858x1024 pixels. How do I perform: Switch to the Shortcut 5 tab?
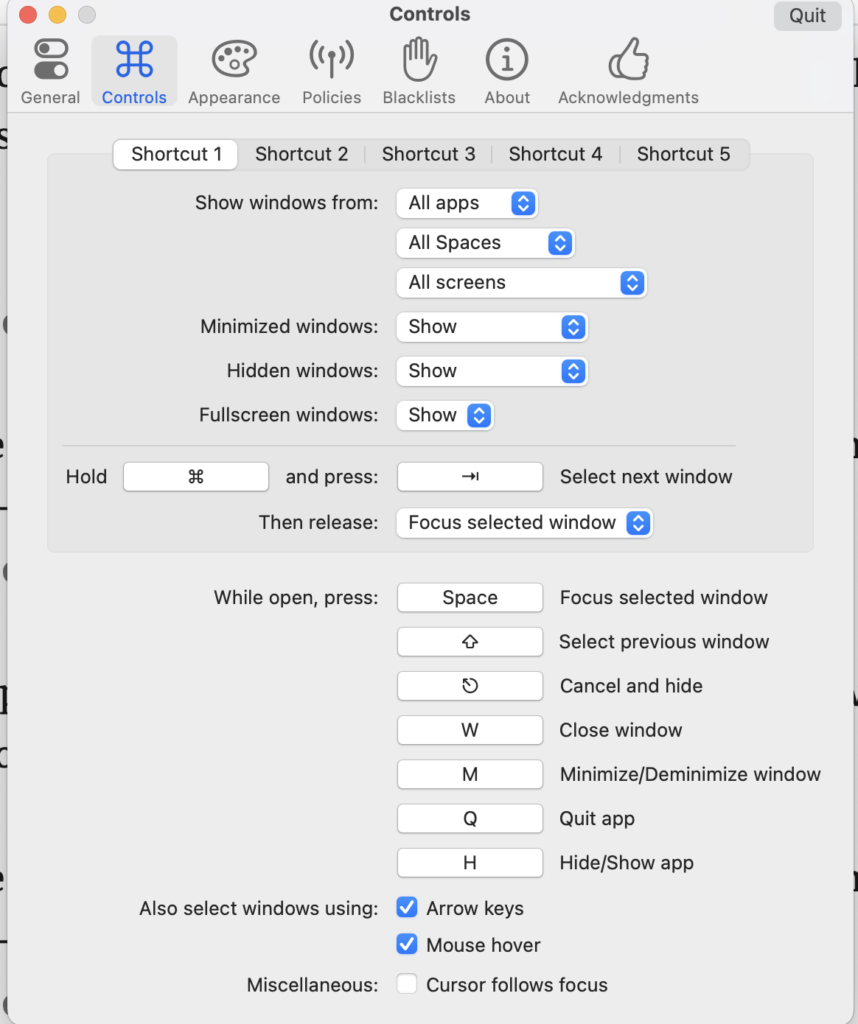click(683, 154)
